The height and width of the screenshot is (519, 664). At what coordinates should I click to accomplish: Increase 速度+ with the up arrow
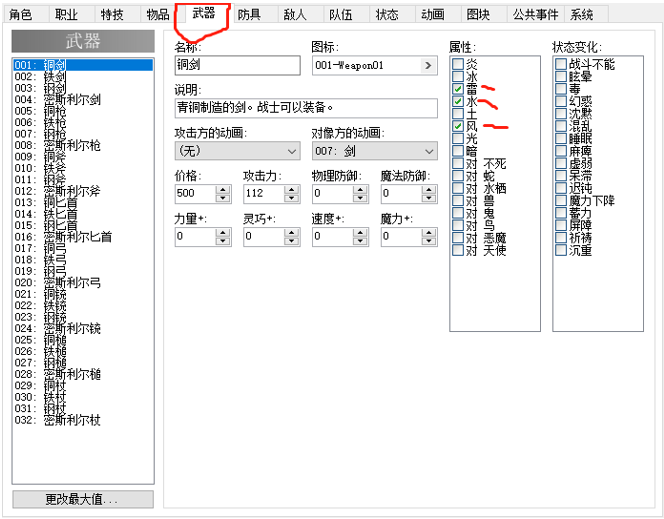(360, 232)
